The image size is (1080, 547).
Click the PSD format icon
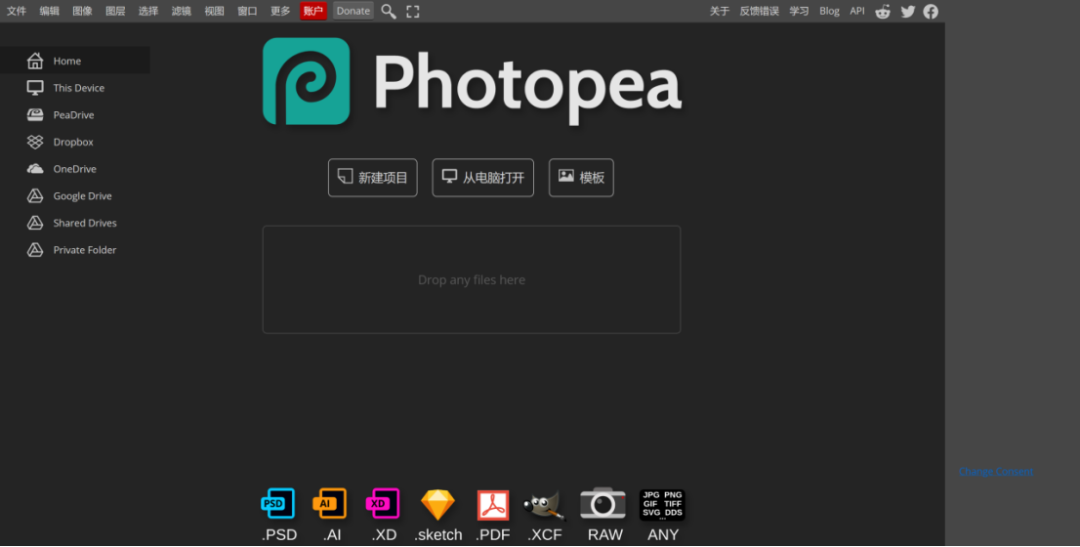tap(278, 504)
